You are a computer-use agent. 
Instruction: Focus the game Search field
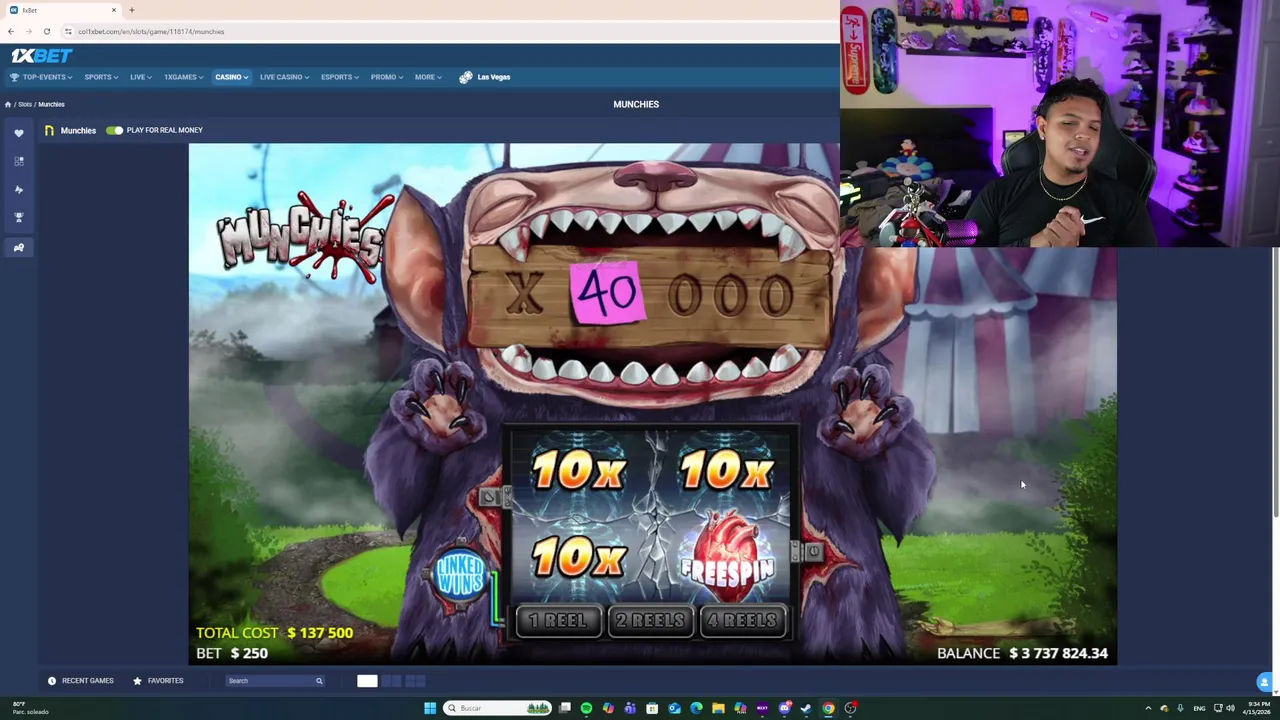[275, 681]
